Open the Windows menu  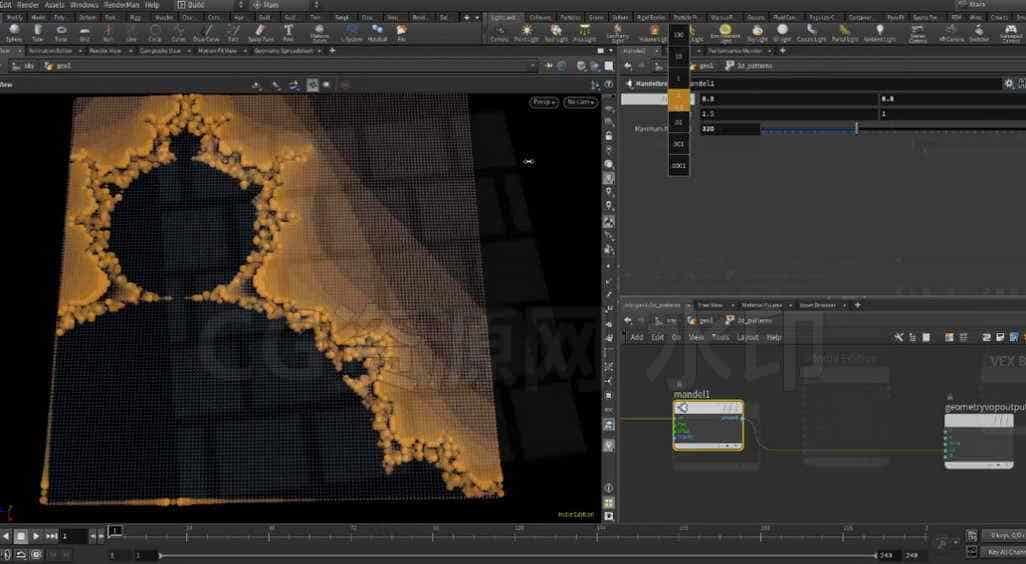click(x=84, y=5)
